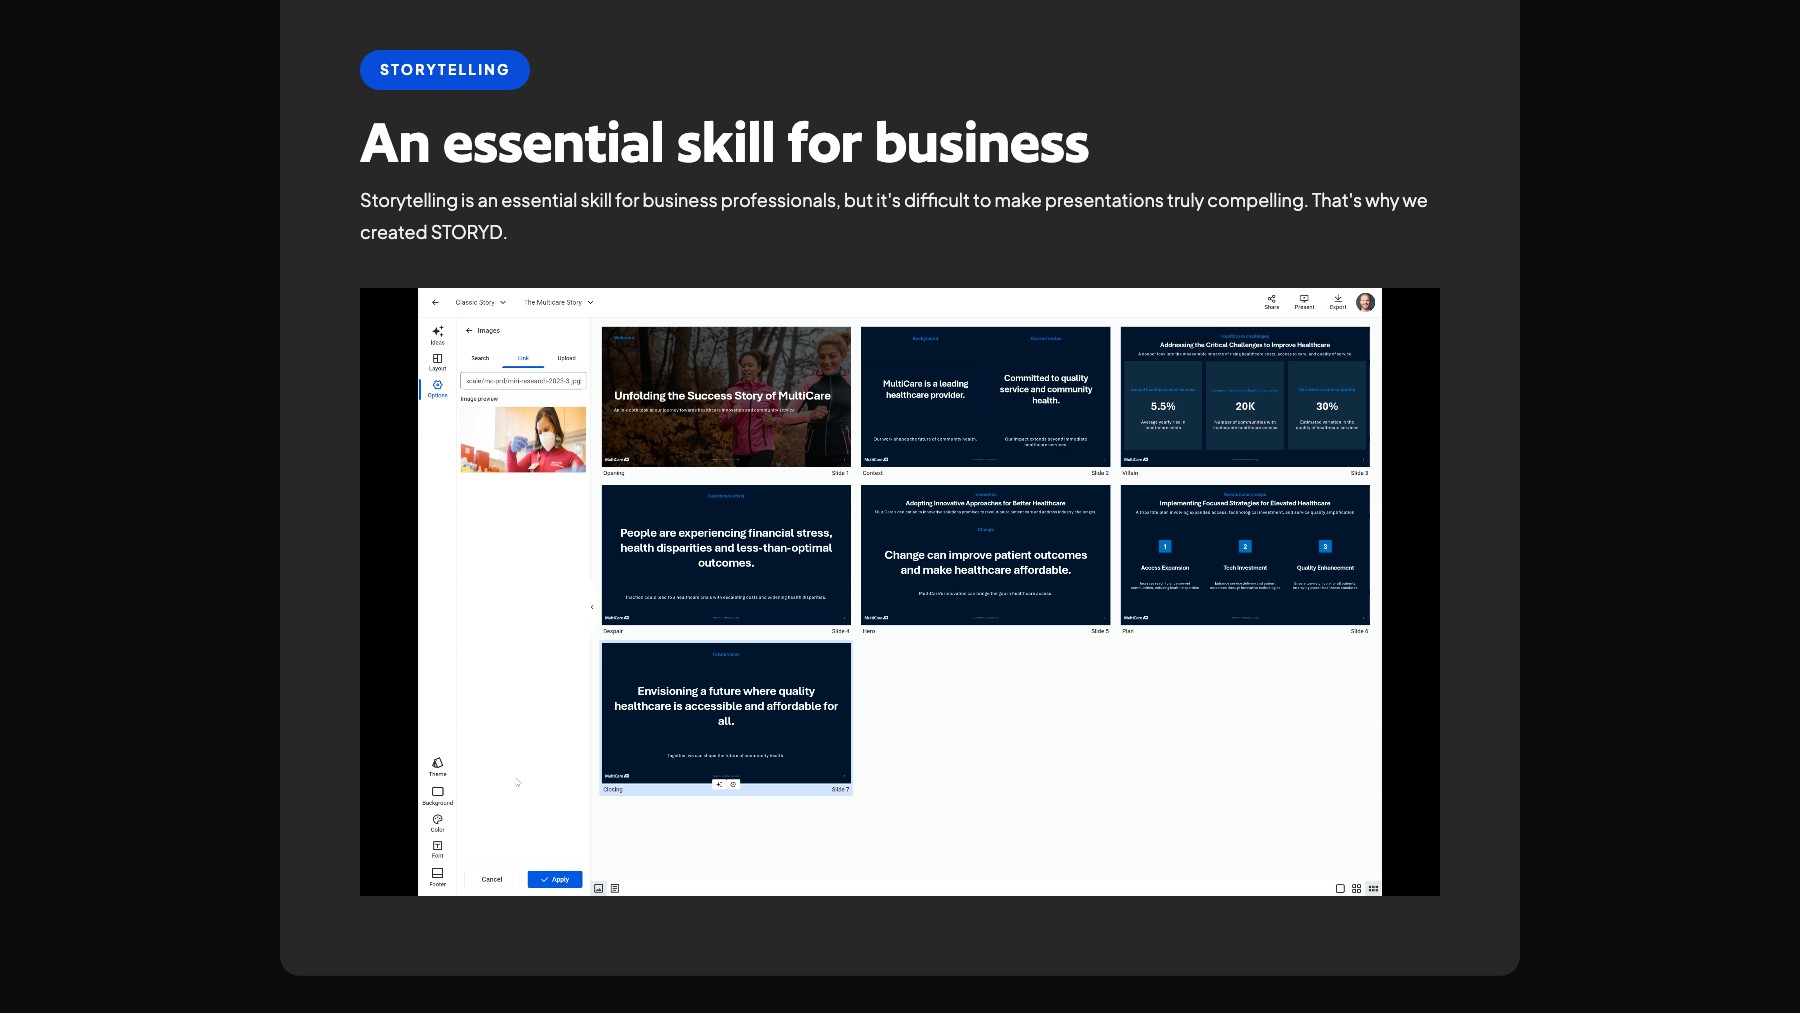Image resolution: width=1800 pixels, height=1013 pixels.
Task: Select the Plan slide with three steps
Action: [x=1245, y=555]
